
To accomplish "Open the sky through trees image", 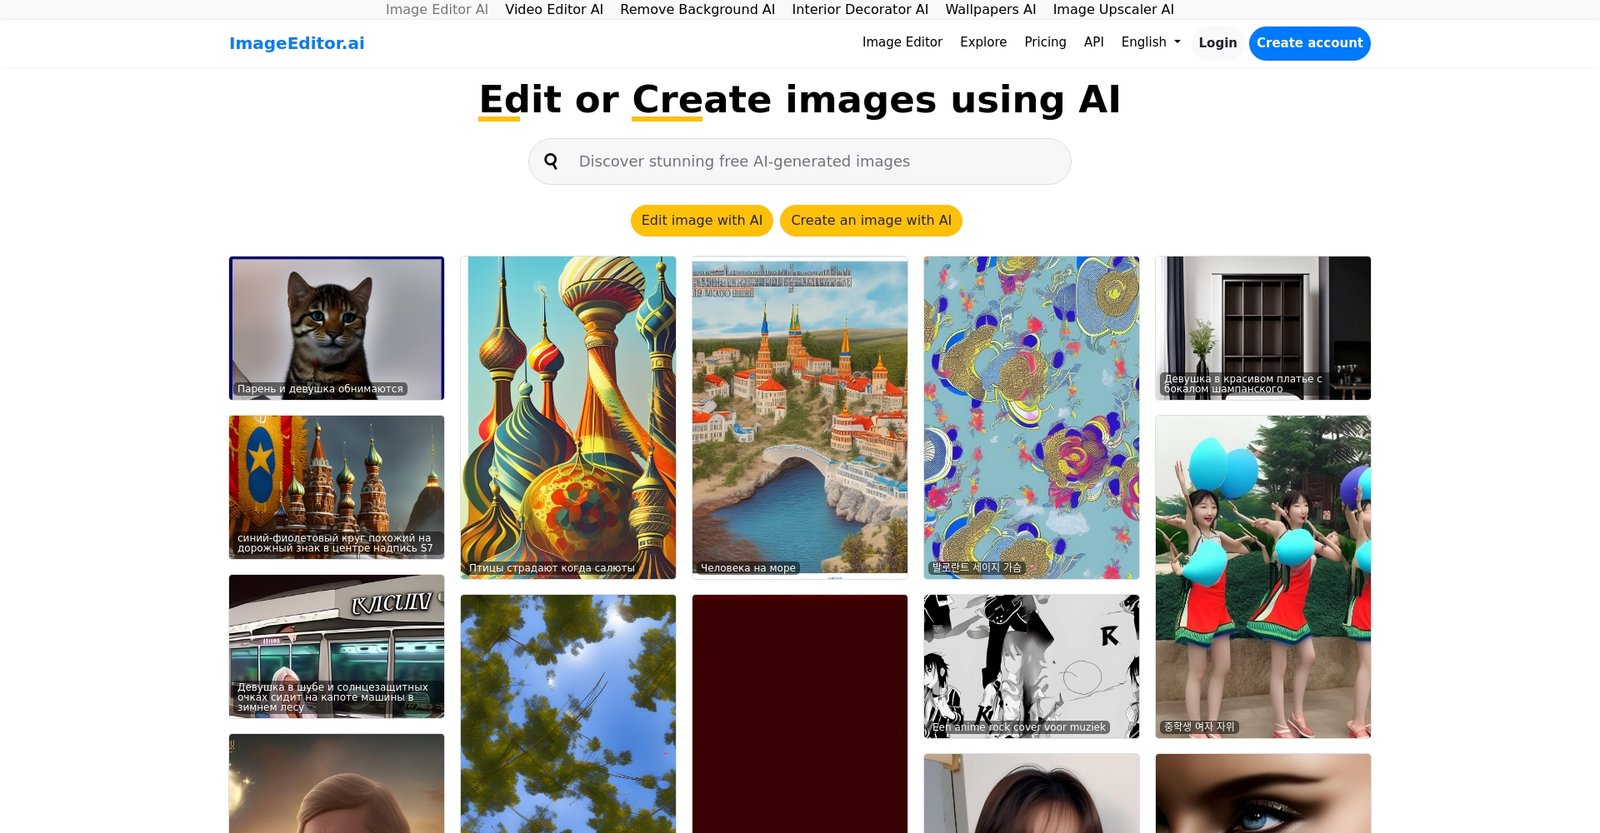I will click(x=568, y=714).
